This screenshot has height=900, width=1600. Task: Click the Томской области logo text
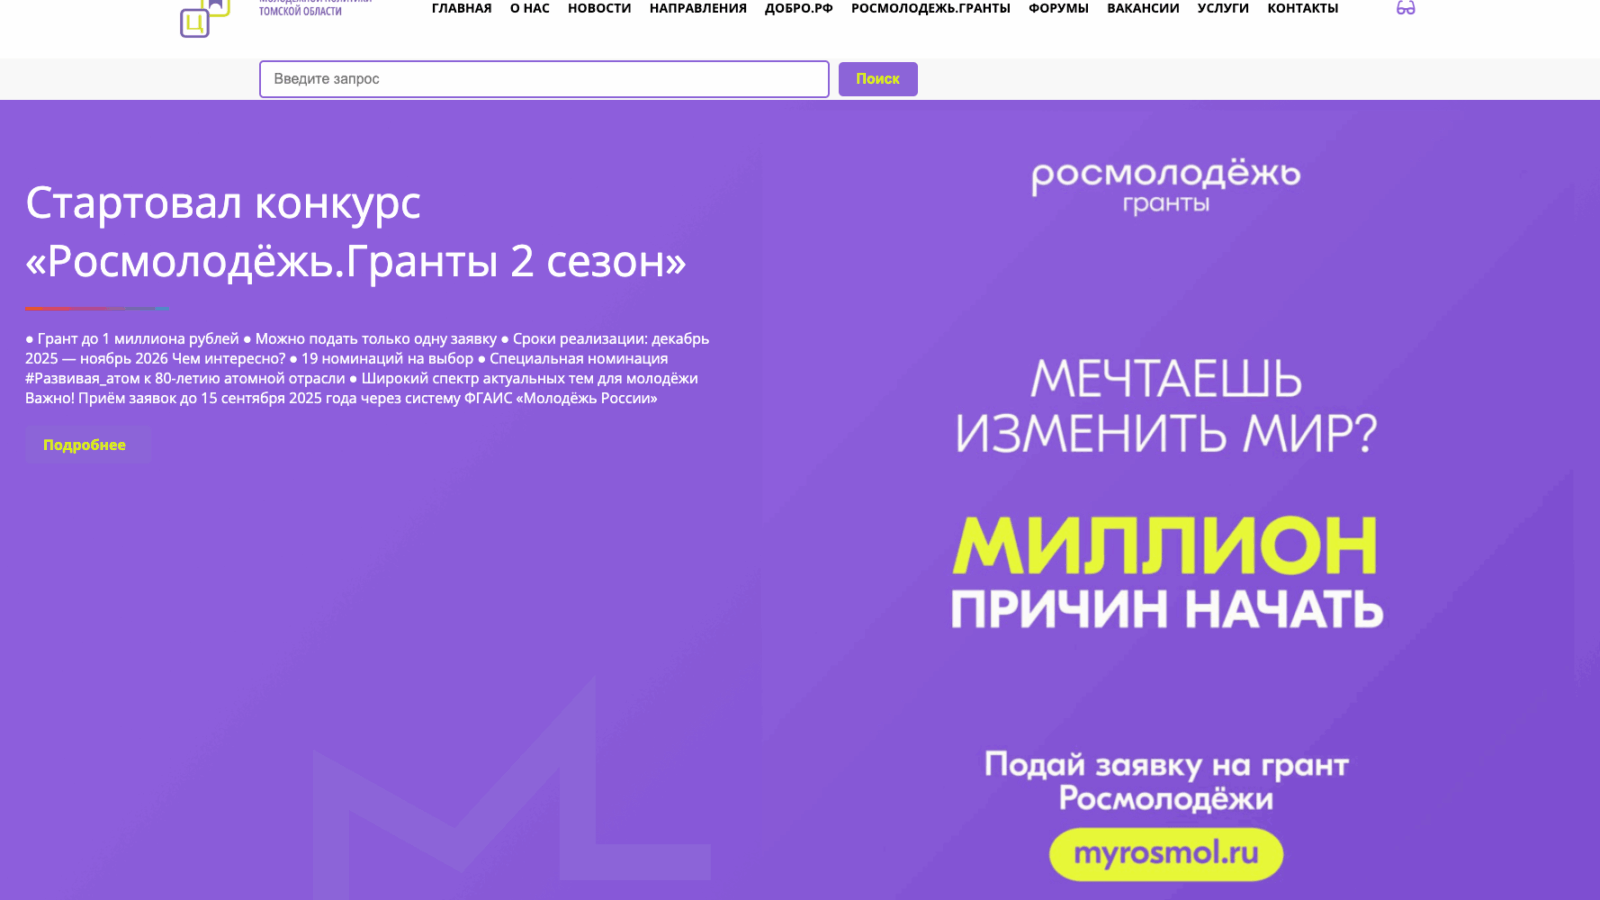(x=300, y=11)
